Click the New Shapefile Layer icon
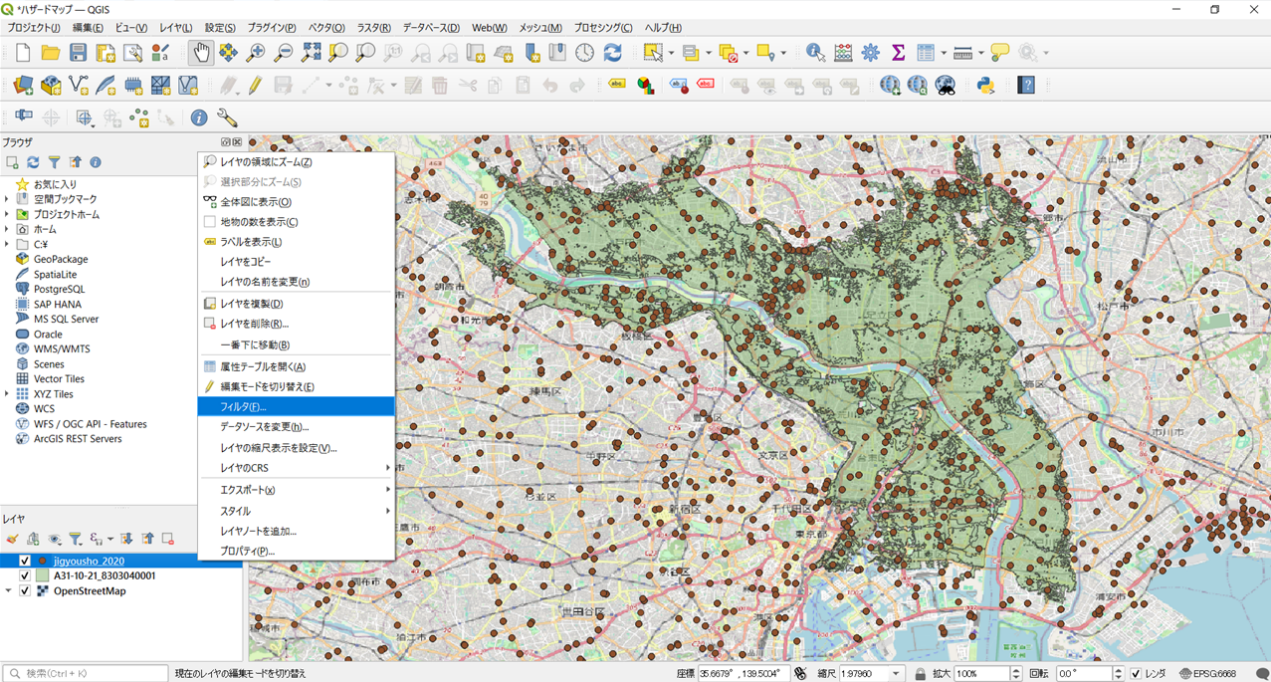 tap(78, 86)
